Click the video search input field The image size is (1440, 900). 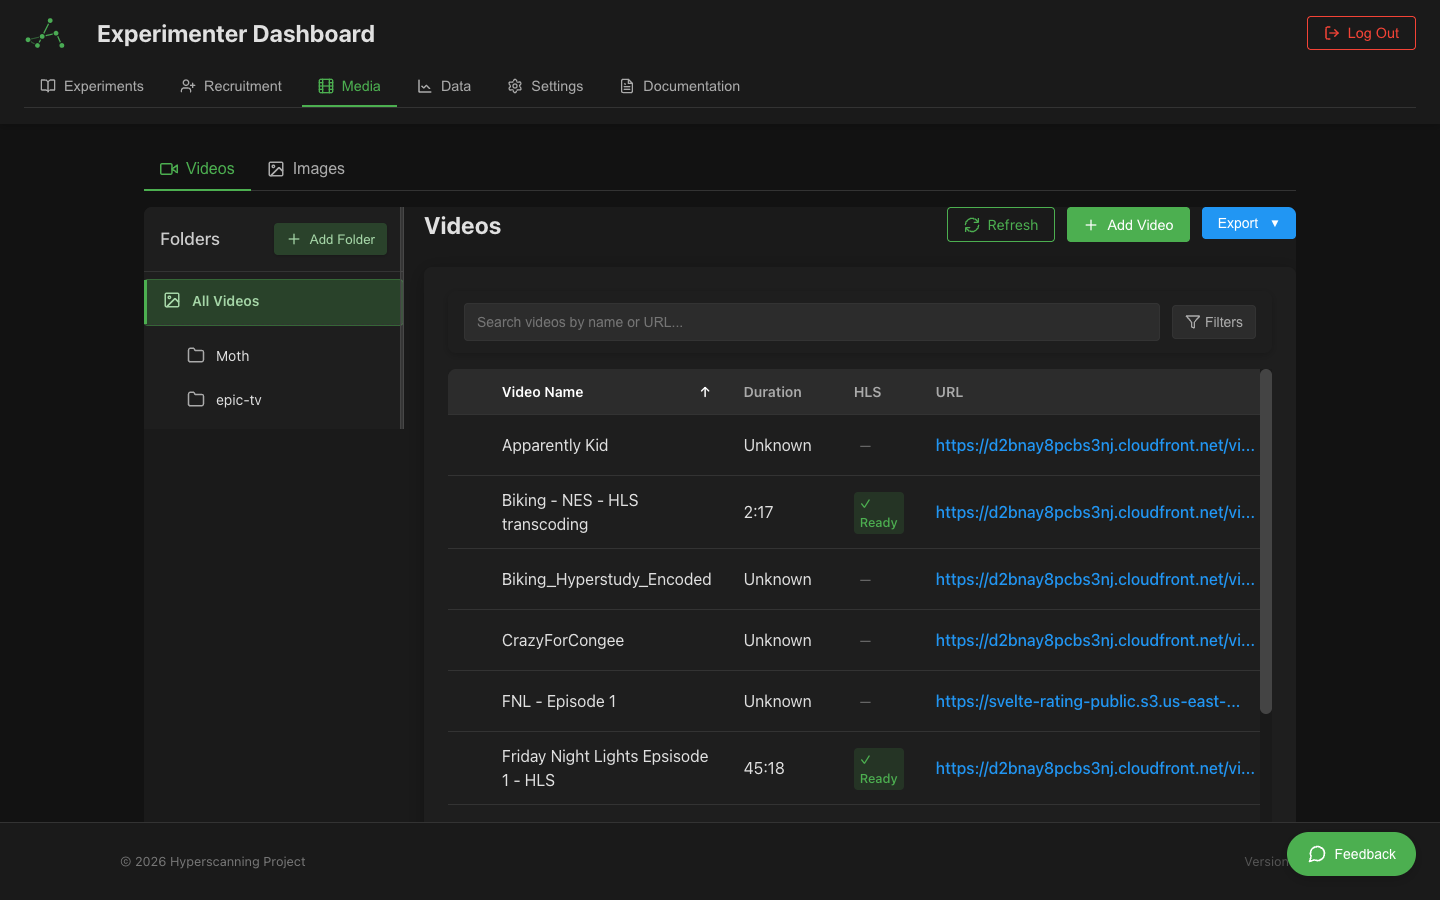[x=810, y=322]
